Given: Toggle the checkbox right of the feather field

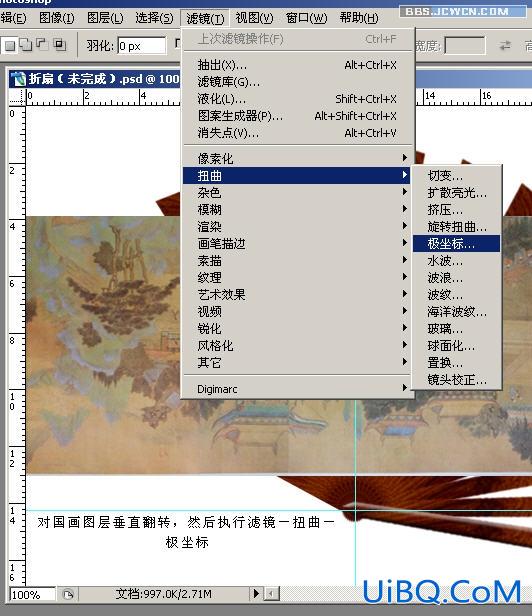Looking at the screenshot, I should (178, 44).
